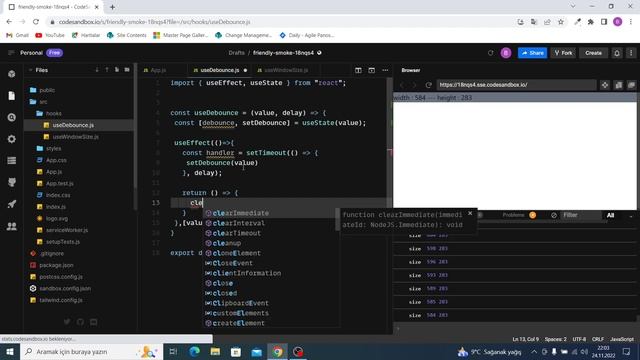The width and height of the screenshot is (640, 360).
Task: Open File Explorer from the taskbar
Action: 215,351
